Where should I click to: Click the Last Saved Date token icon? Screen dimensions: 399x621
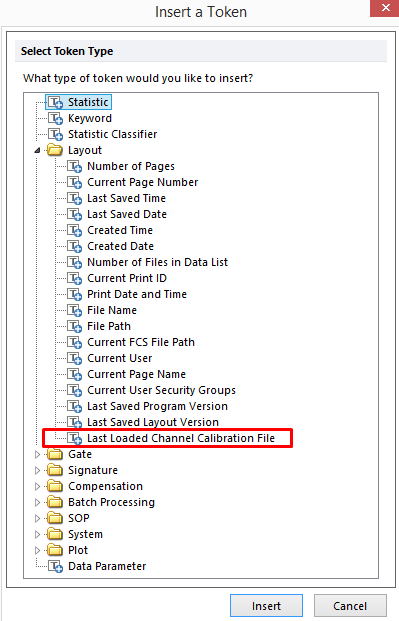[x=74, y=214]
